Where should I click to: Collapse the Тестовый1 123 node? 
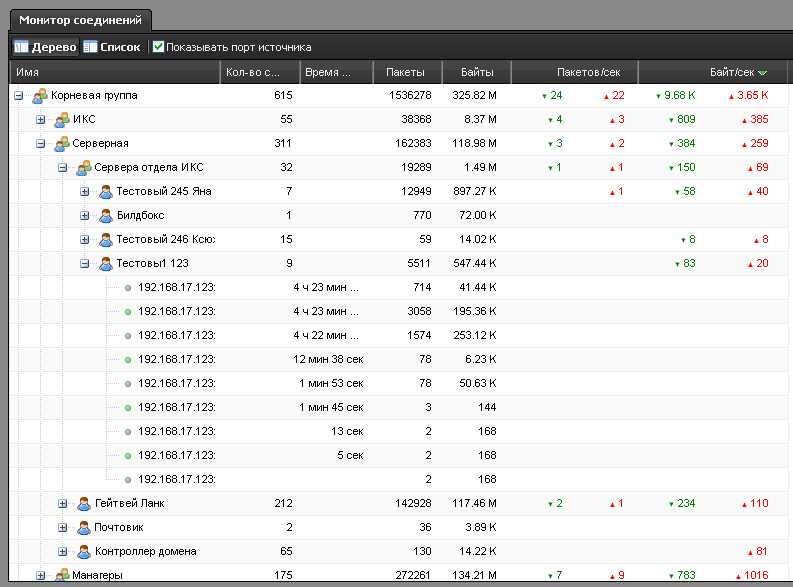coord(85,264)
